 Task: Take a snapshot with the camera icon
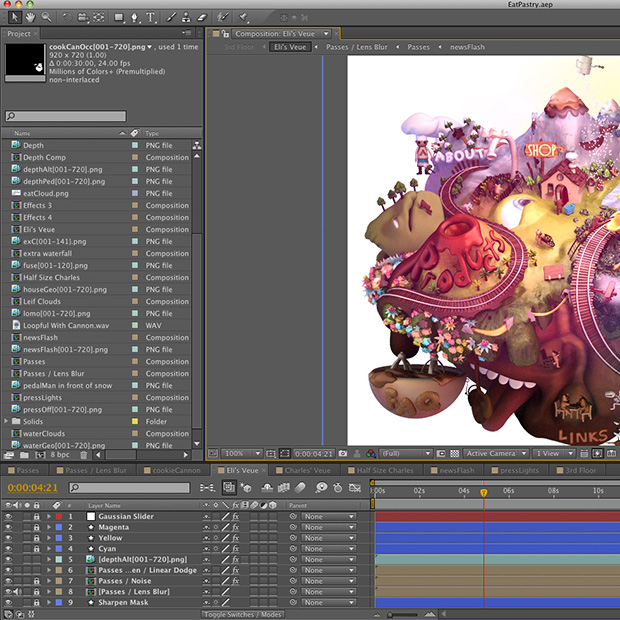pyautogui.click(x=342, y=454)
